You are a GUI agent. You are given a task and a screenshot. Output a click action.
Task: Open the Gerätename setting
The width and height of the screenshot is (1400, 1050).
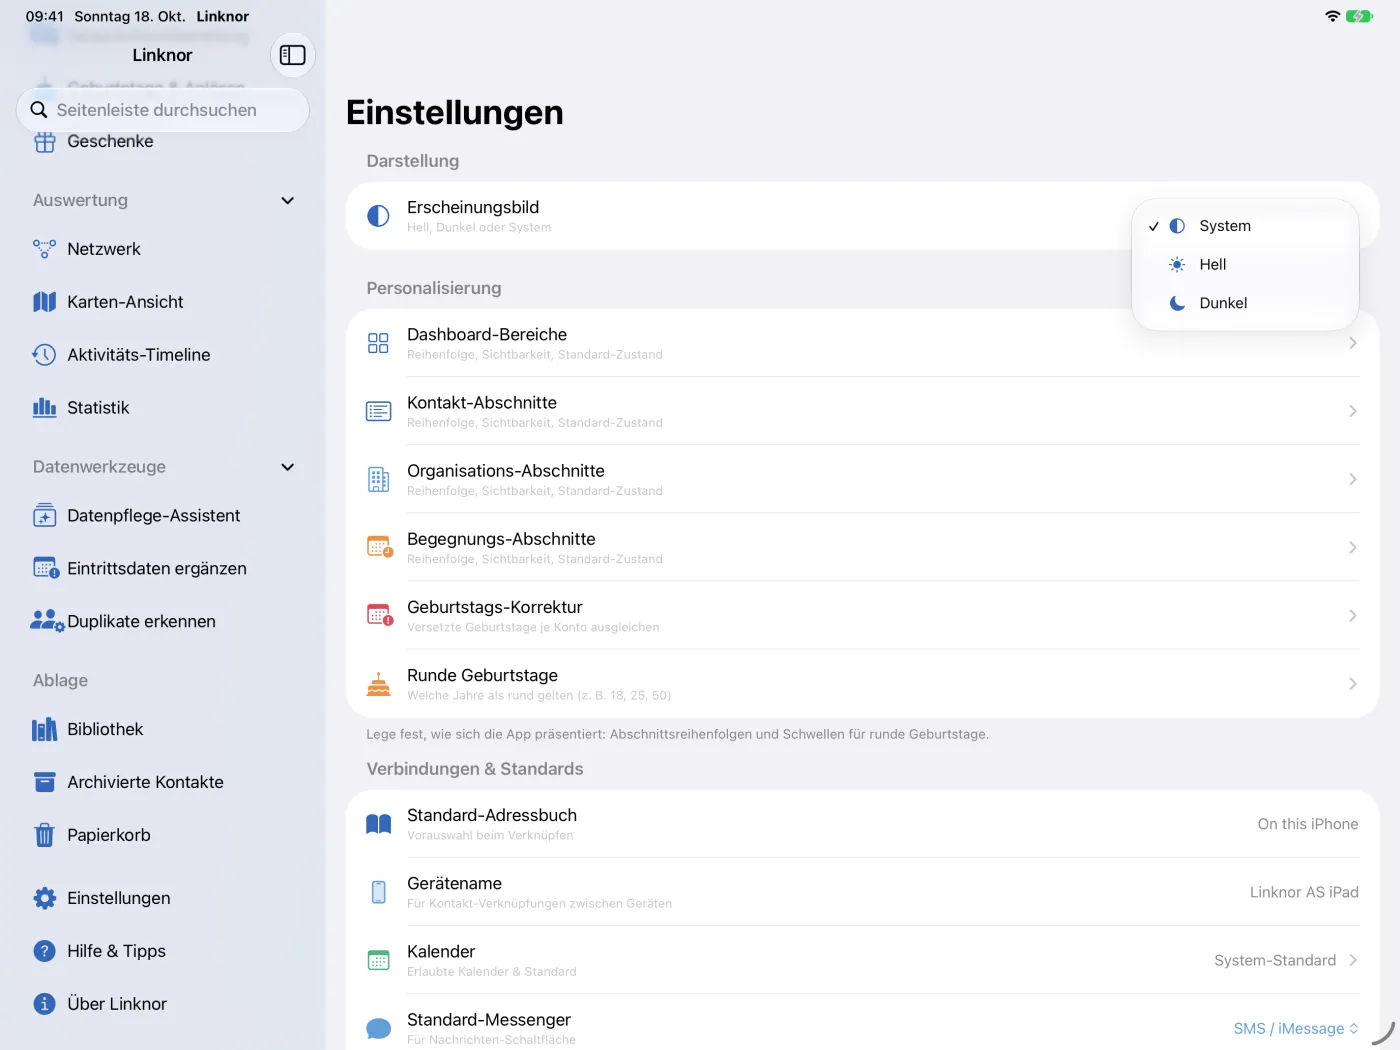click(x=862, y=892)
